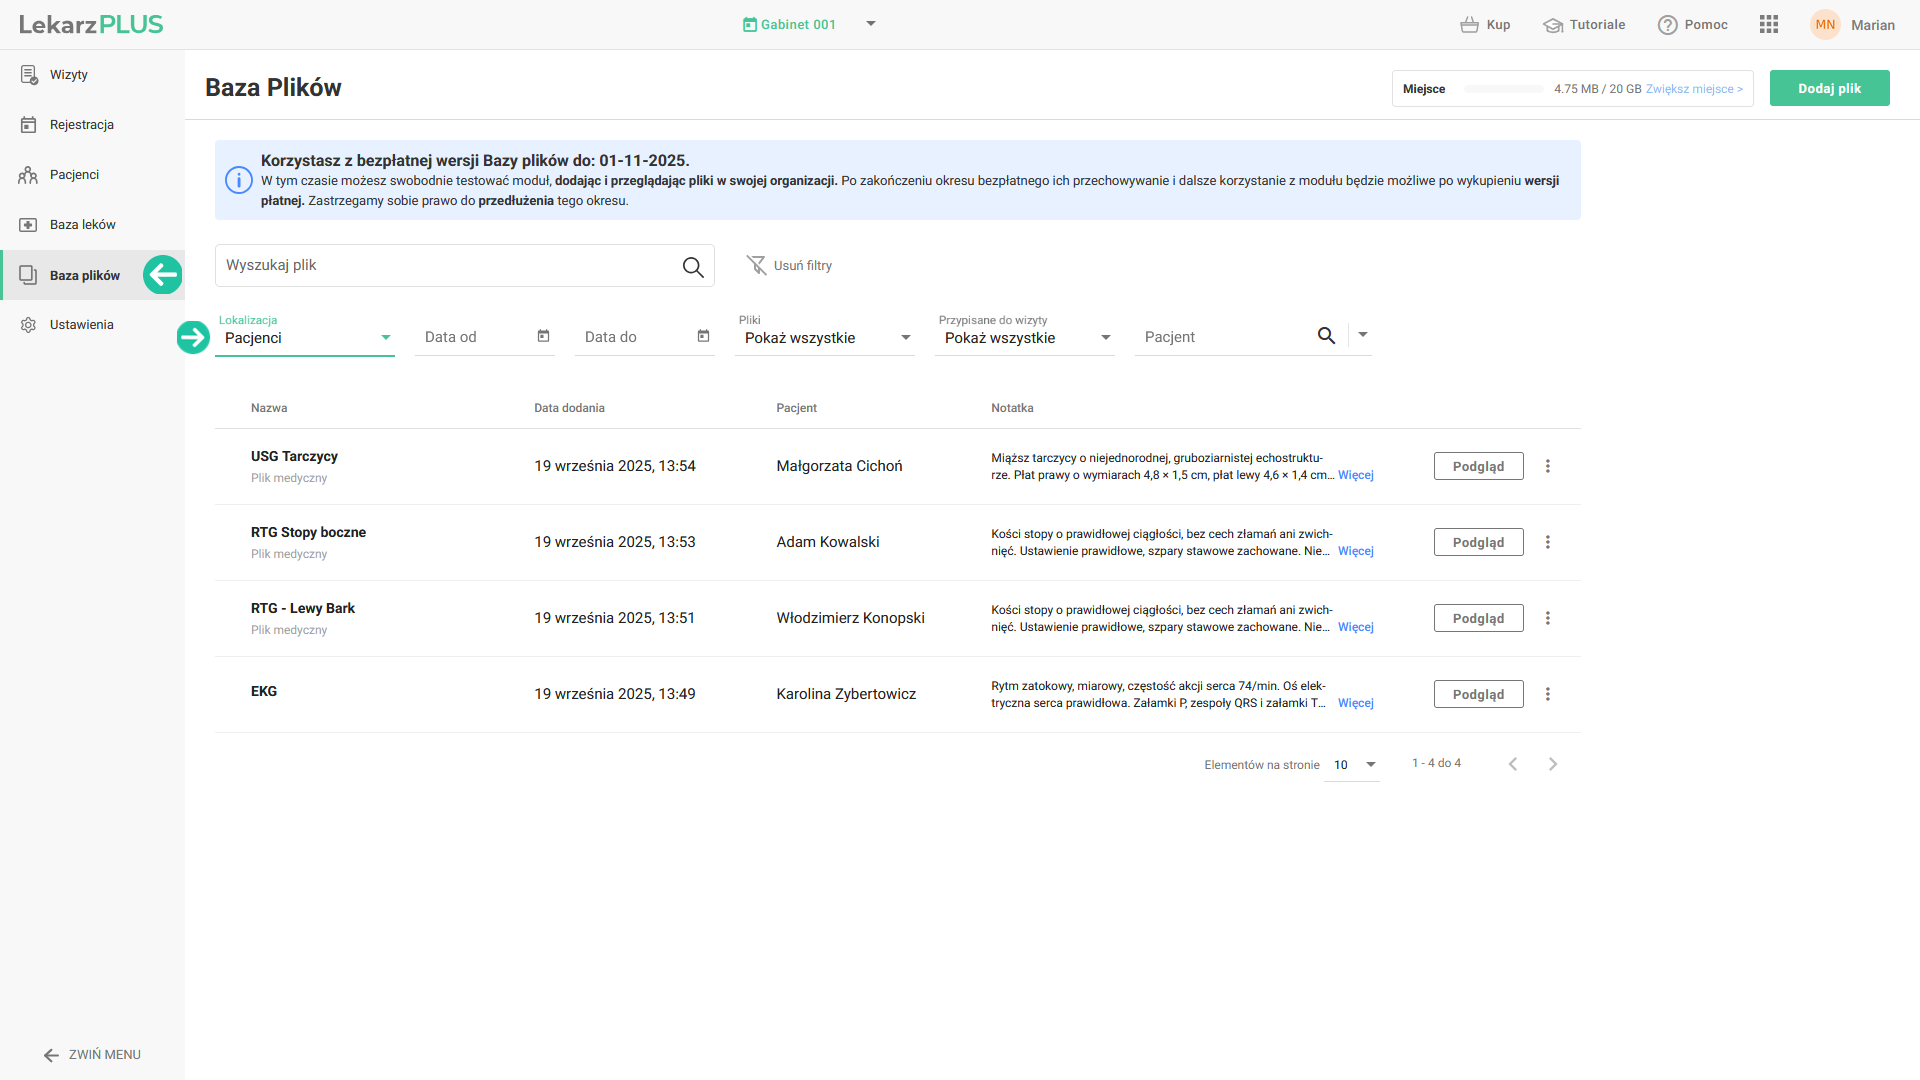Open three-dot menu for USG Tarczycy
This screenshot has height=1080, width=1920.
coord(1547,466)
